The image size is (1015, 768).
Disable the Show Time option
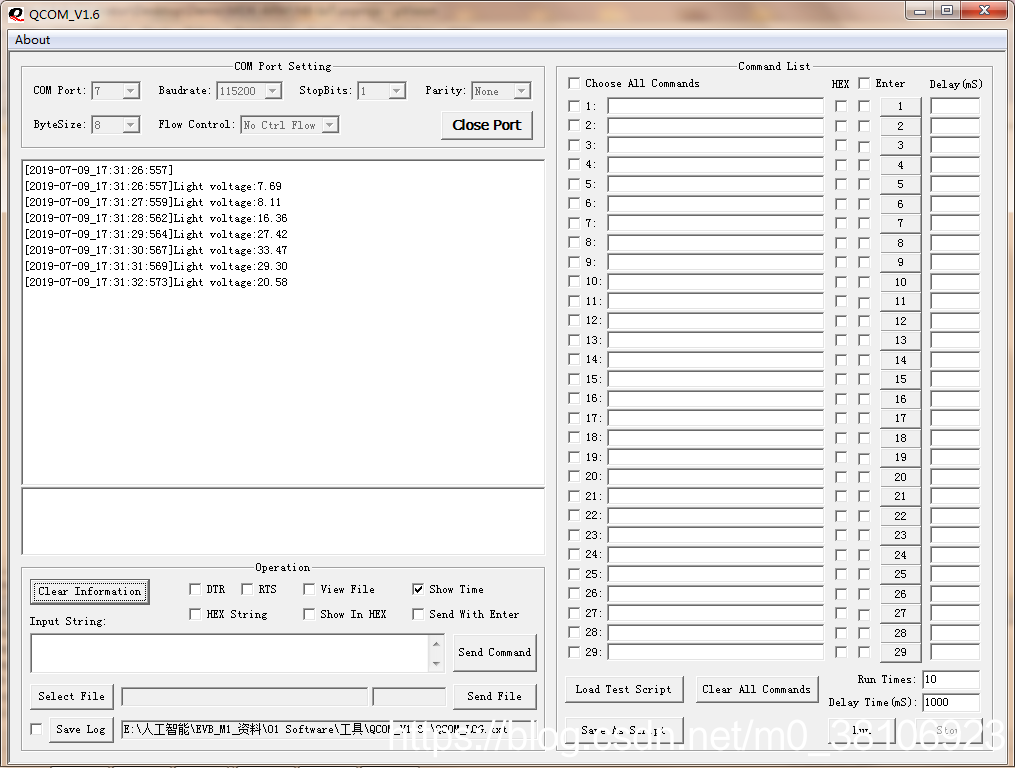[x=417, y=589]
